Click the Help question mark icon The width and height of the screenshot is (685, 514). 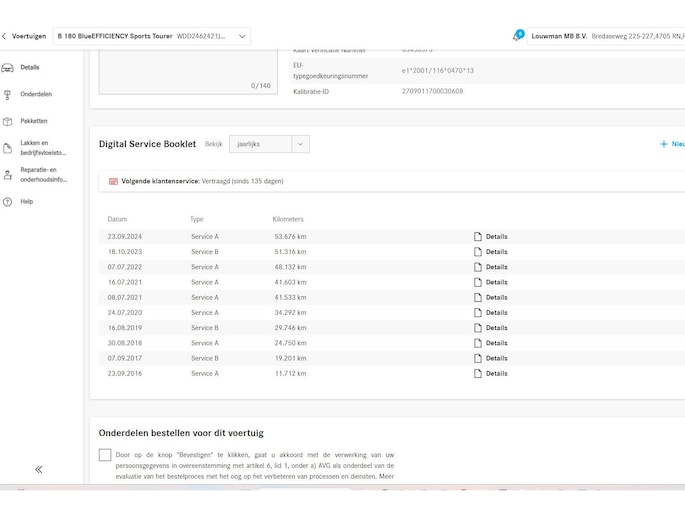point(8,201)
